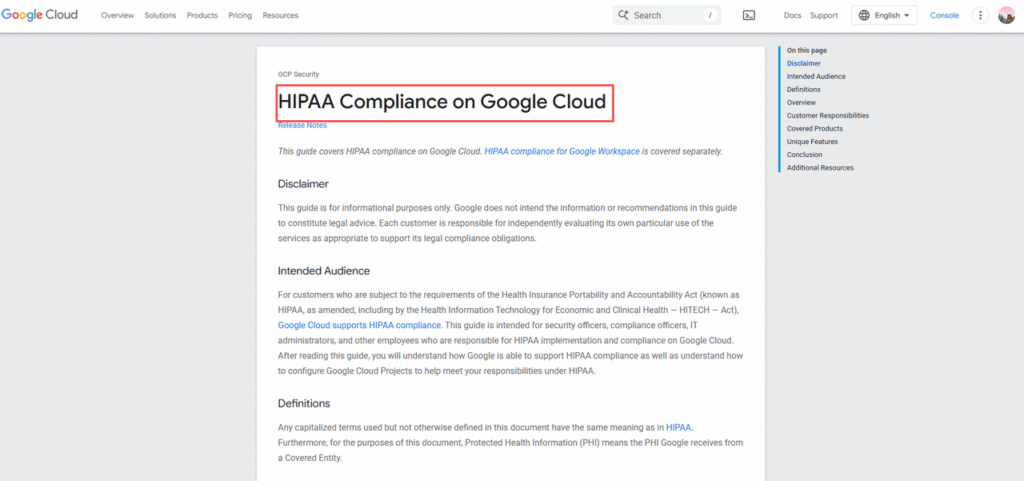Click the user profile avatar
Screen dimensions: 1024x481
[1006, 15]
